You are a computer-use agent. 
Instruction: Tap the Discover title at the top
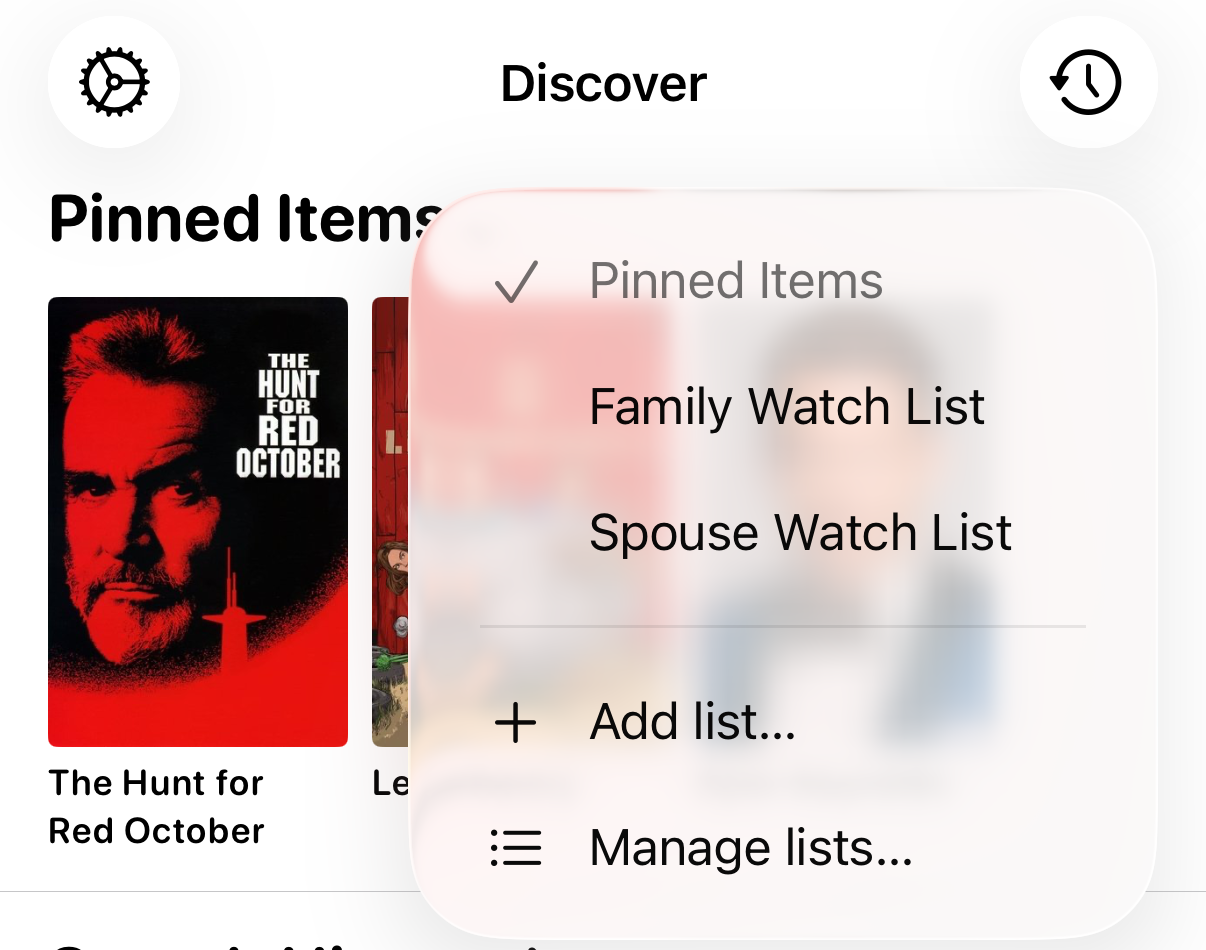coord(602,83)
